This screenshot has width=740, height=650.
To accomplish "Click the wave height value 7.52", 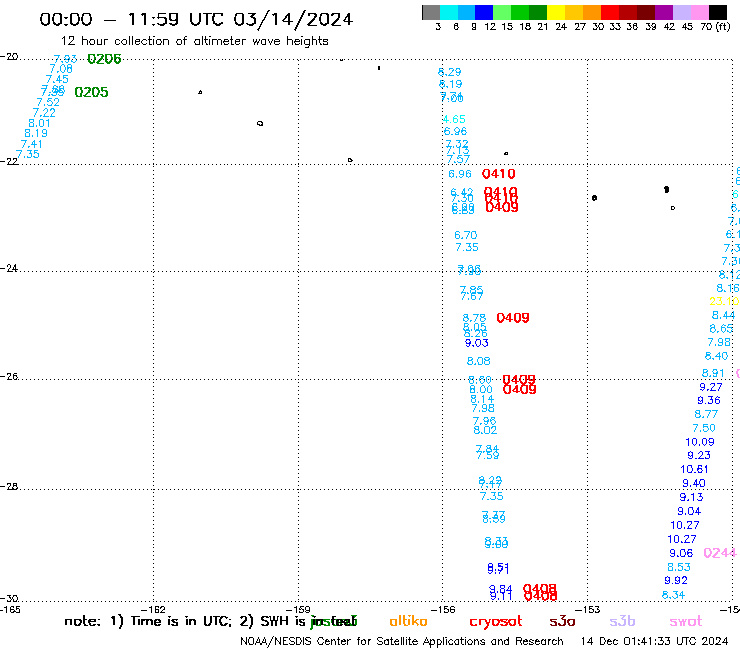I will [x=48, y=102].
